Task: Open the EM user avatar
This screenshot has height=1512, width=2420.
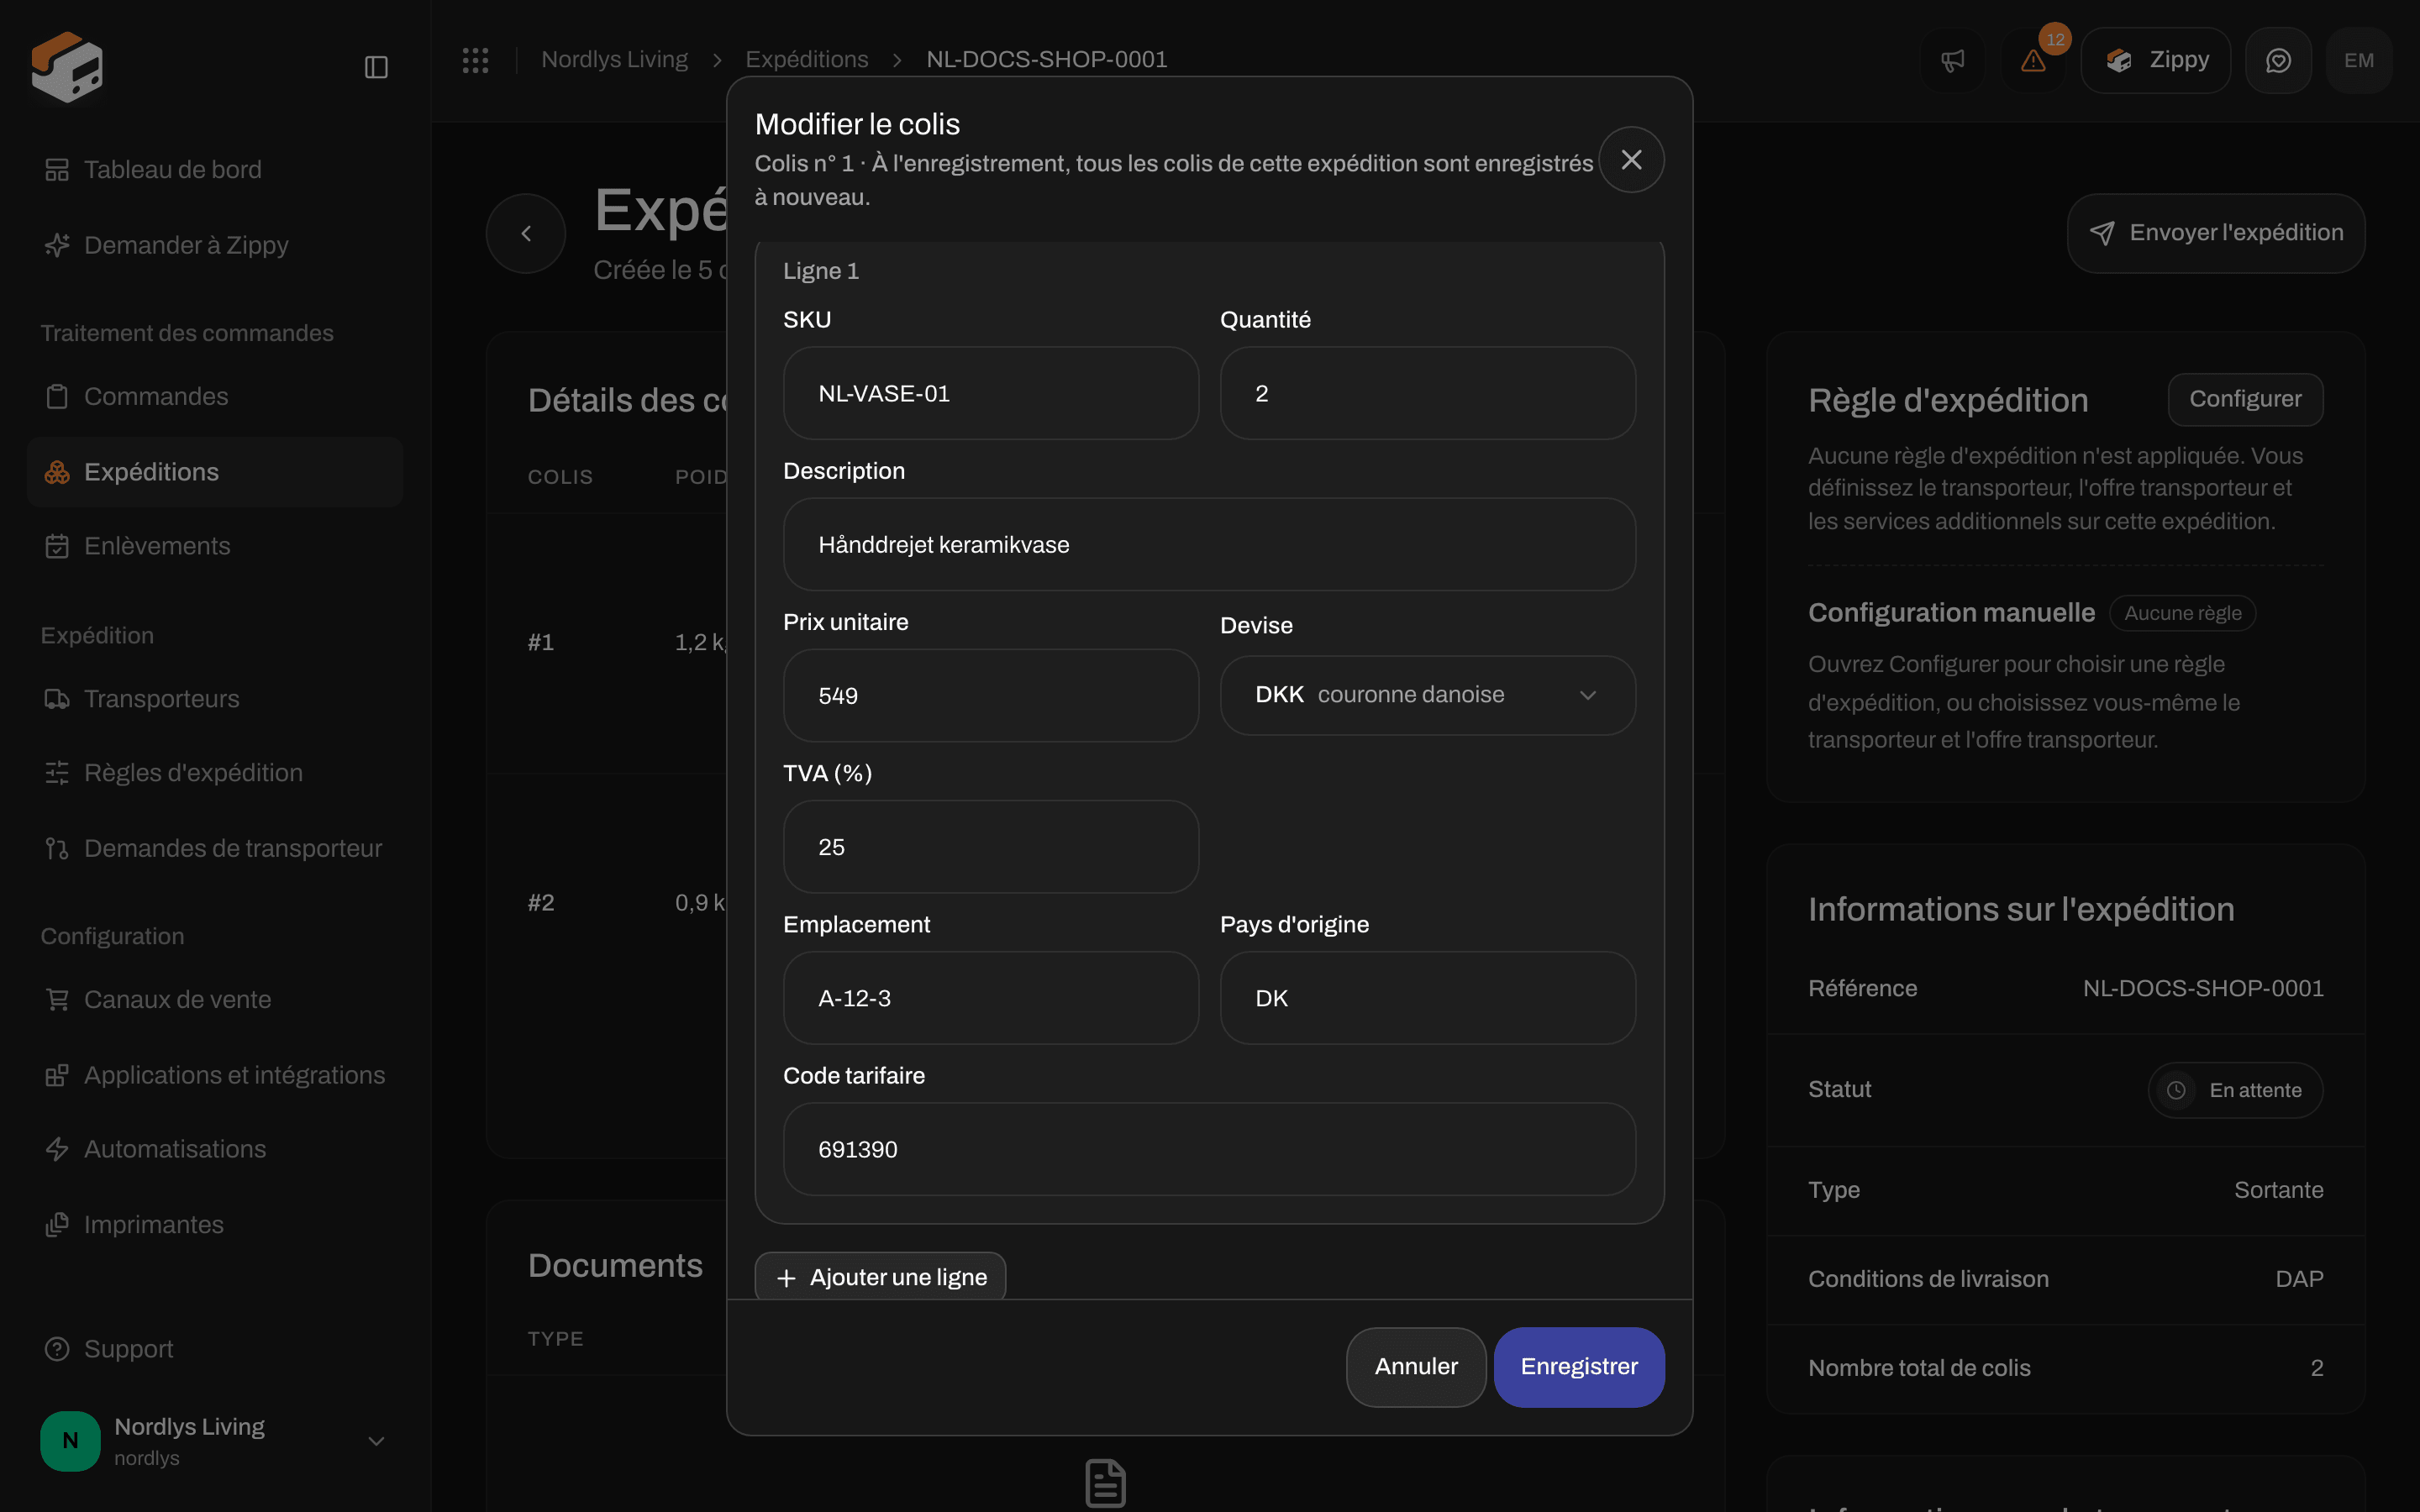Action: click(2359, 61)
